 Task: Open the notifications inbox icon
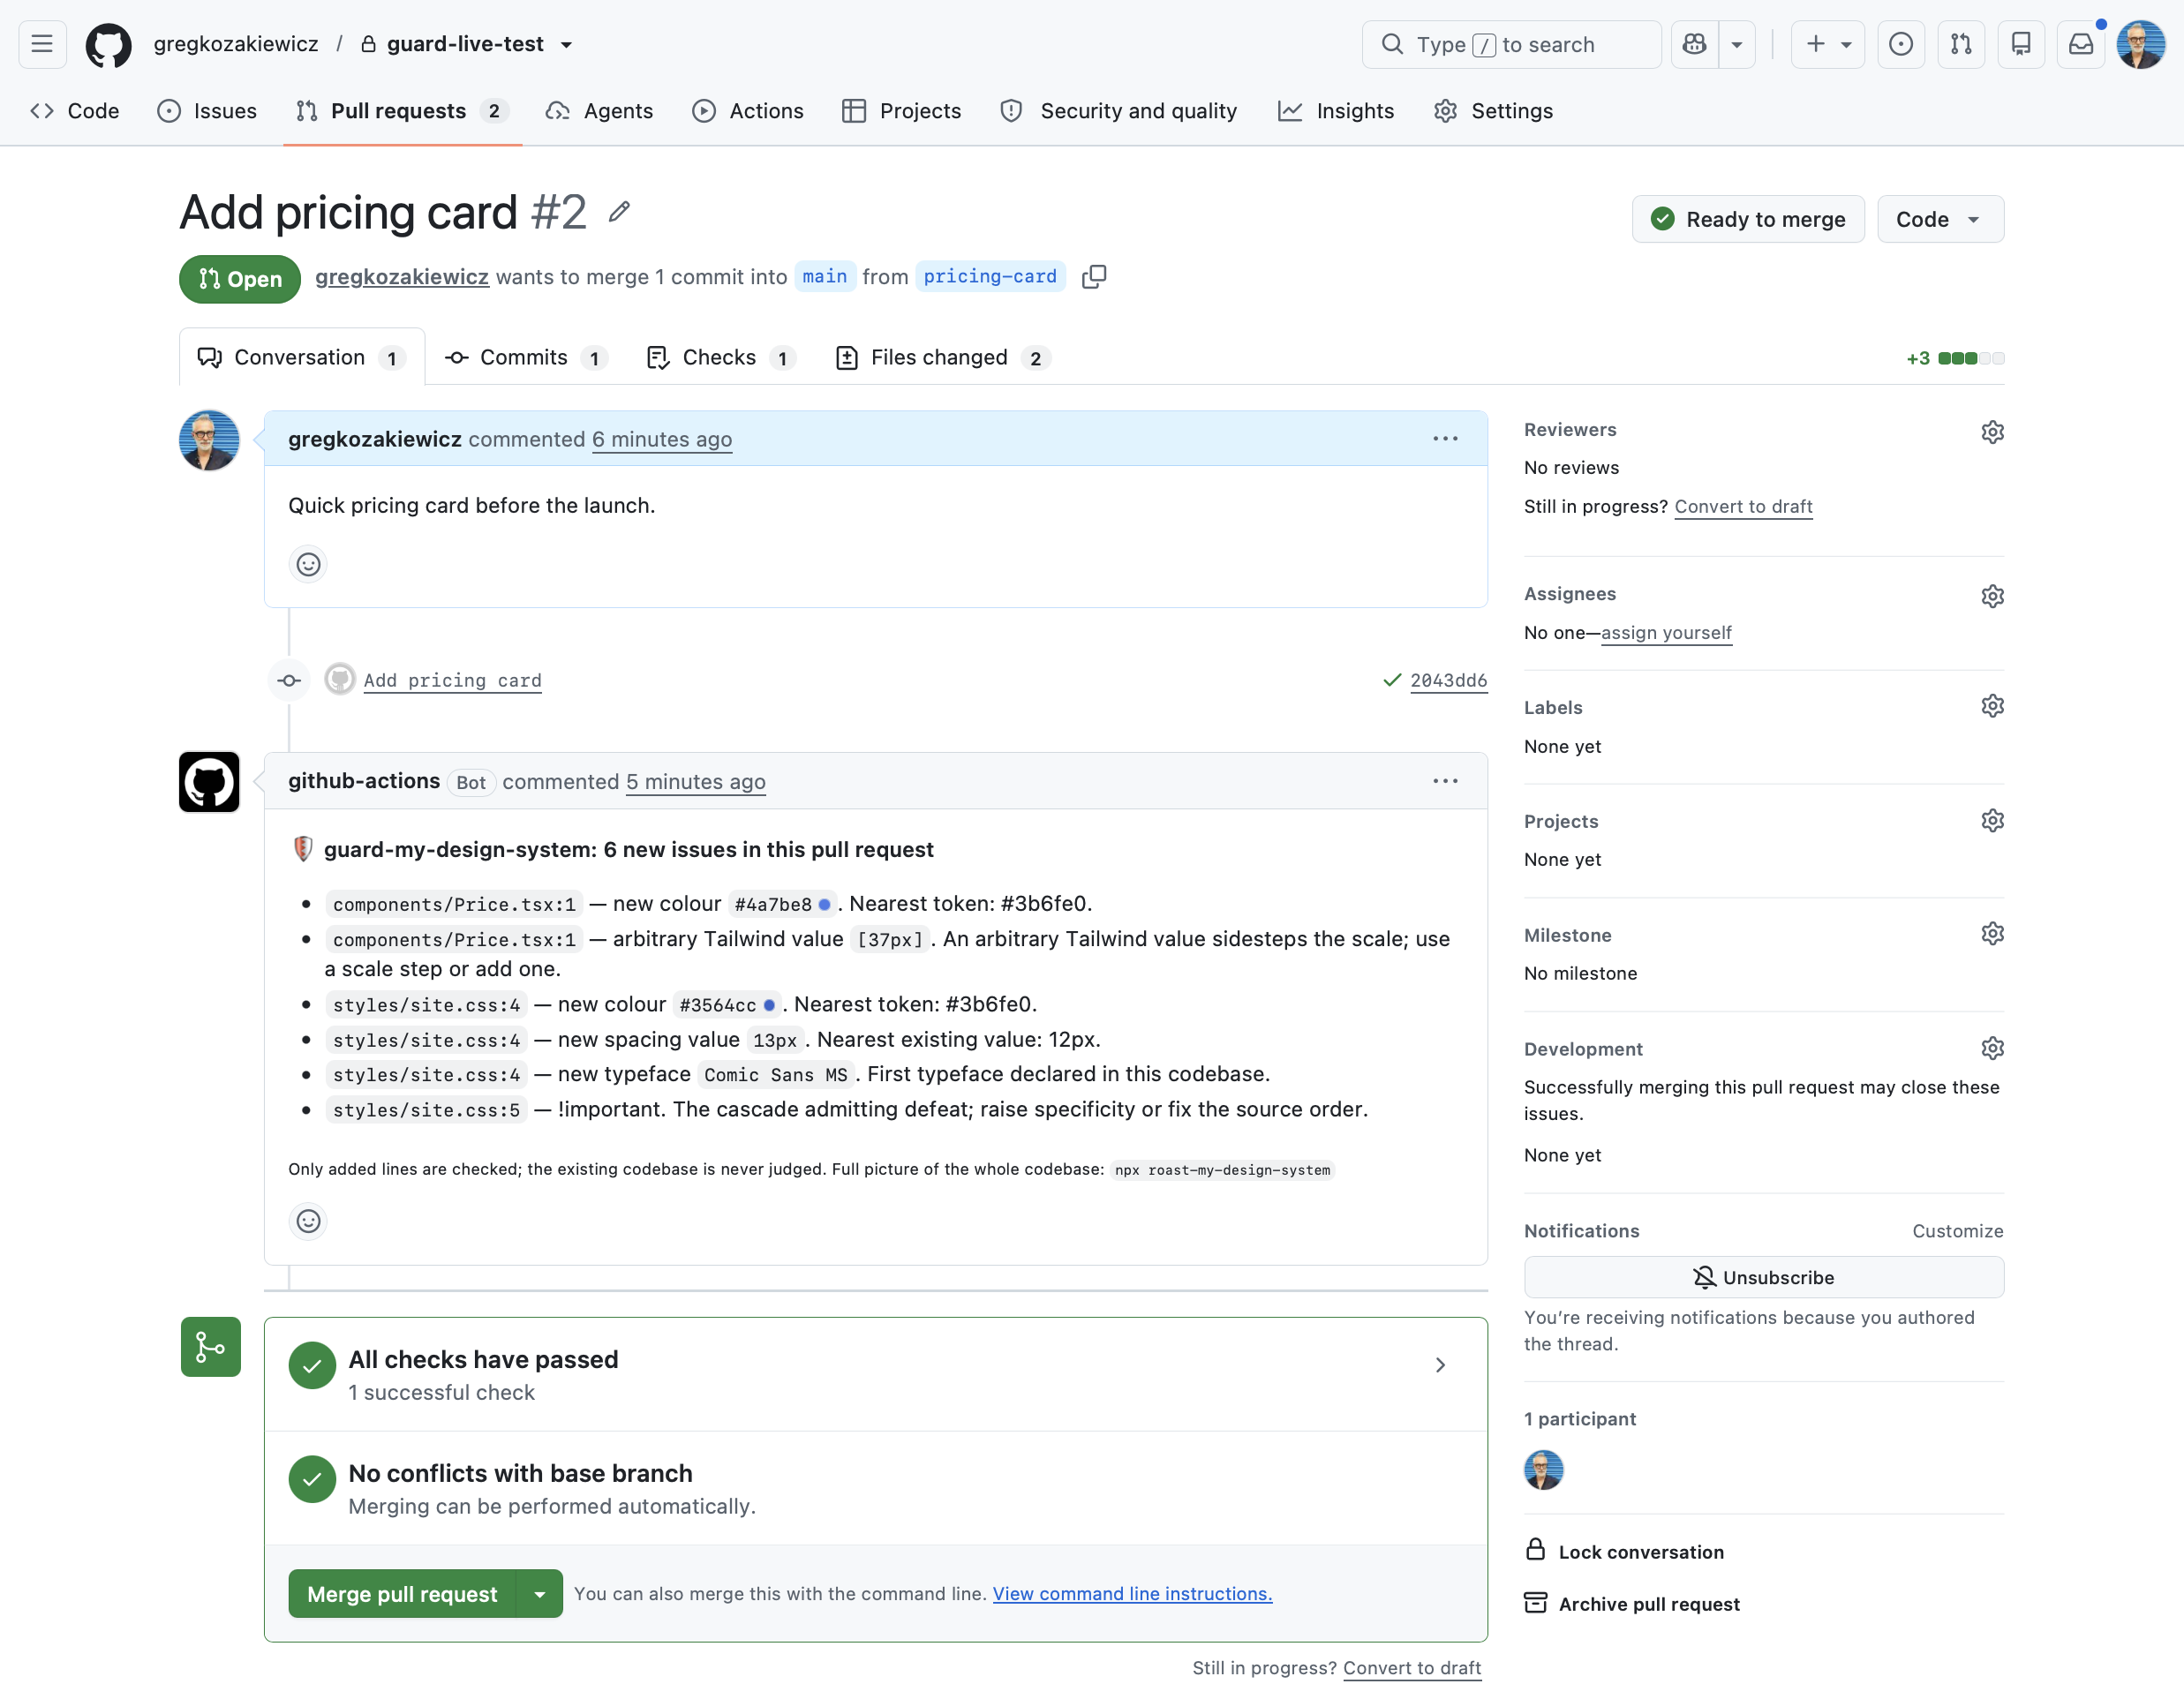[x=2080, y=44]
